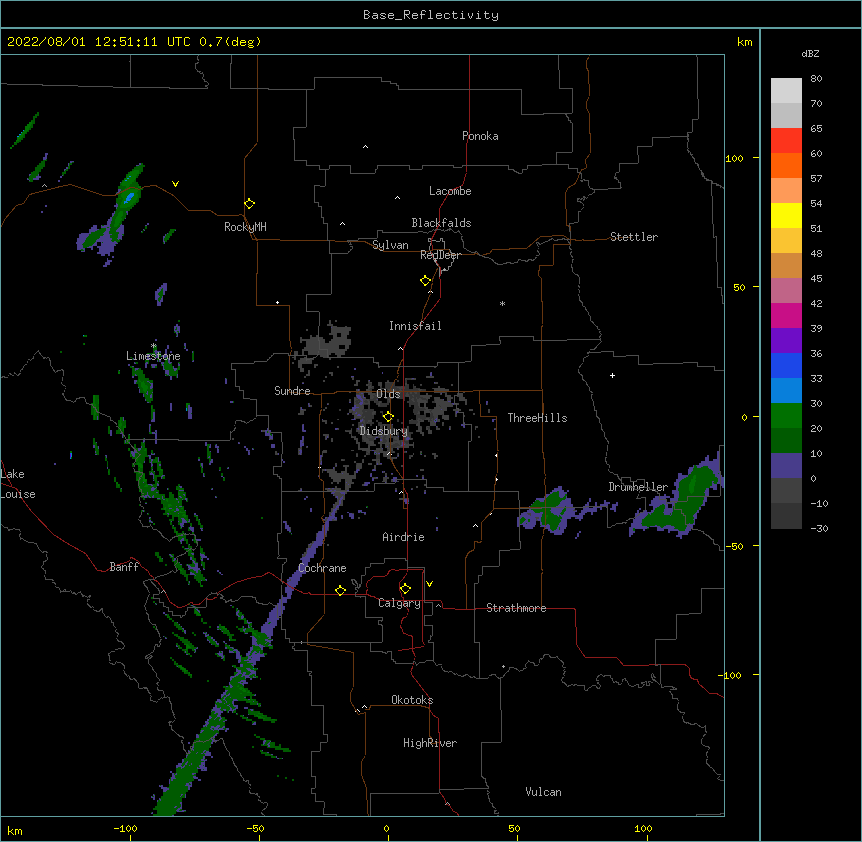
Task: Select the yellow v marker northwest of RockyMH
Action: coord(175,184)
